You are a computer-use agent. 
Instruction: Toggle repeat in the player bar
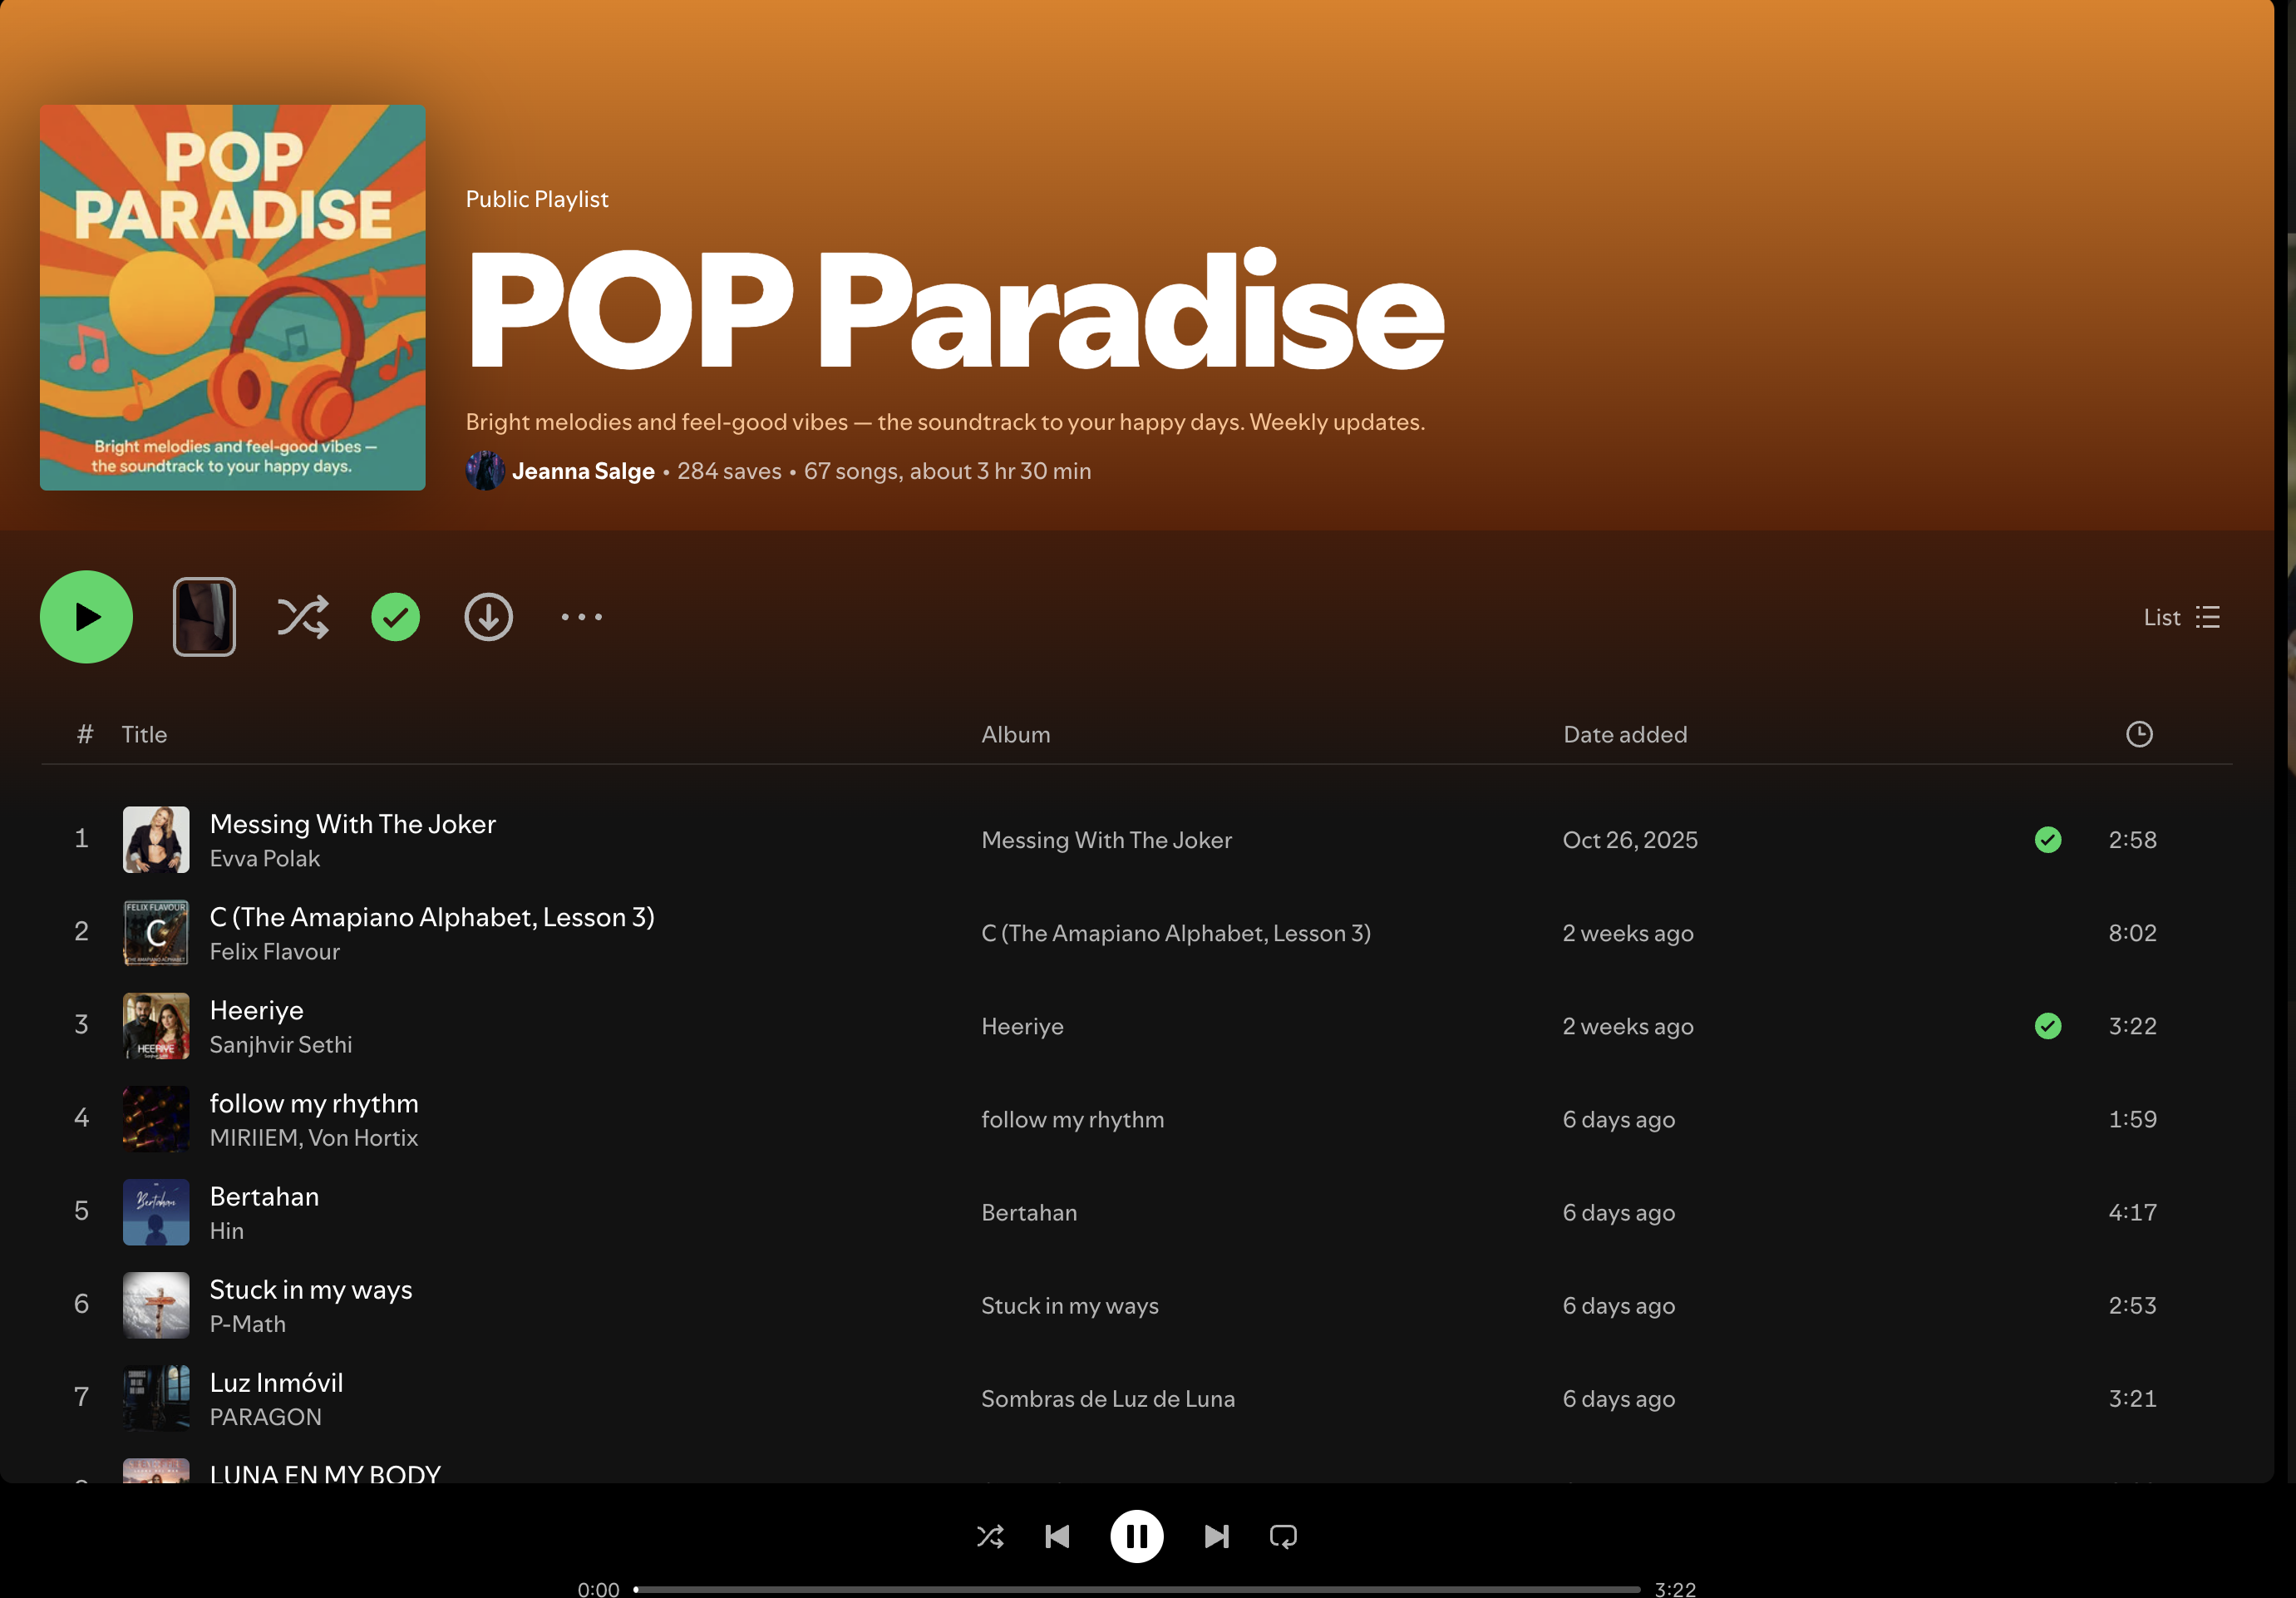1283,1536
